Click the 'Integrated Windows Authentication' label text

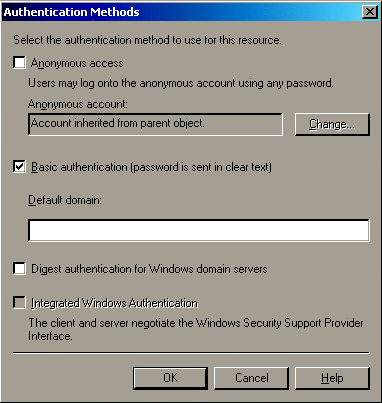tap(114, 303)
